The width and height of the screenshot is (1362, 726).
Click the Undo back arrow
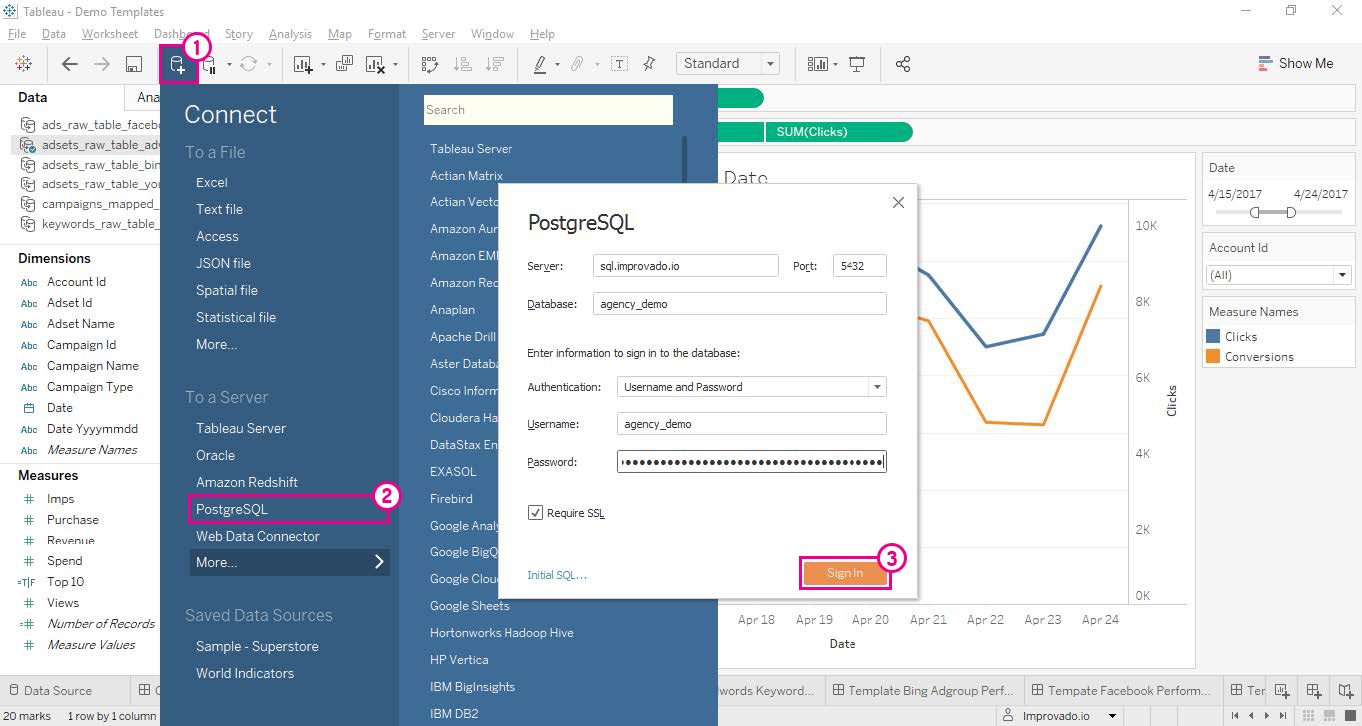tap(69, 64)
